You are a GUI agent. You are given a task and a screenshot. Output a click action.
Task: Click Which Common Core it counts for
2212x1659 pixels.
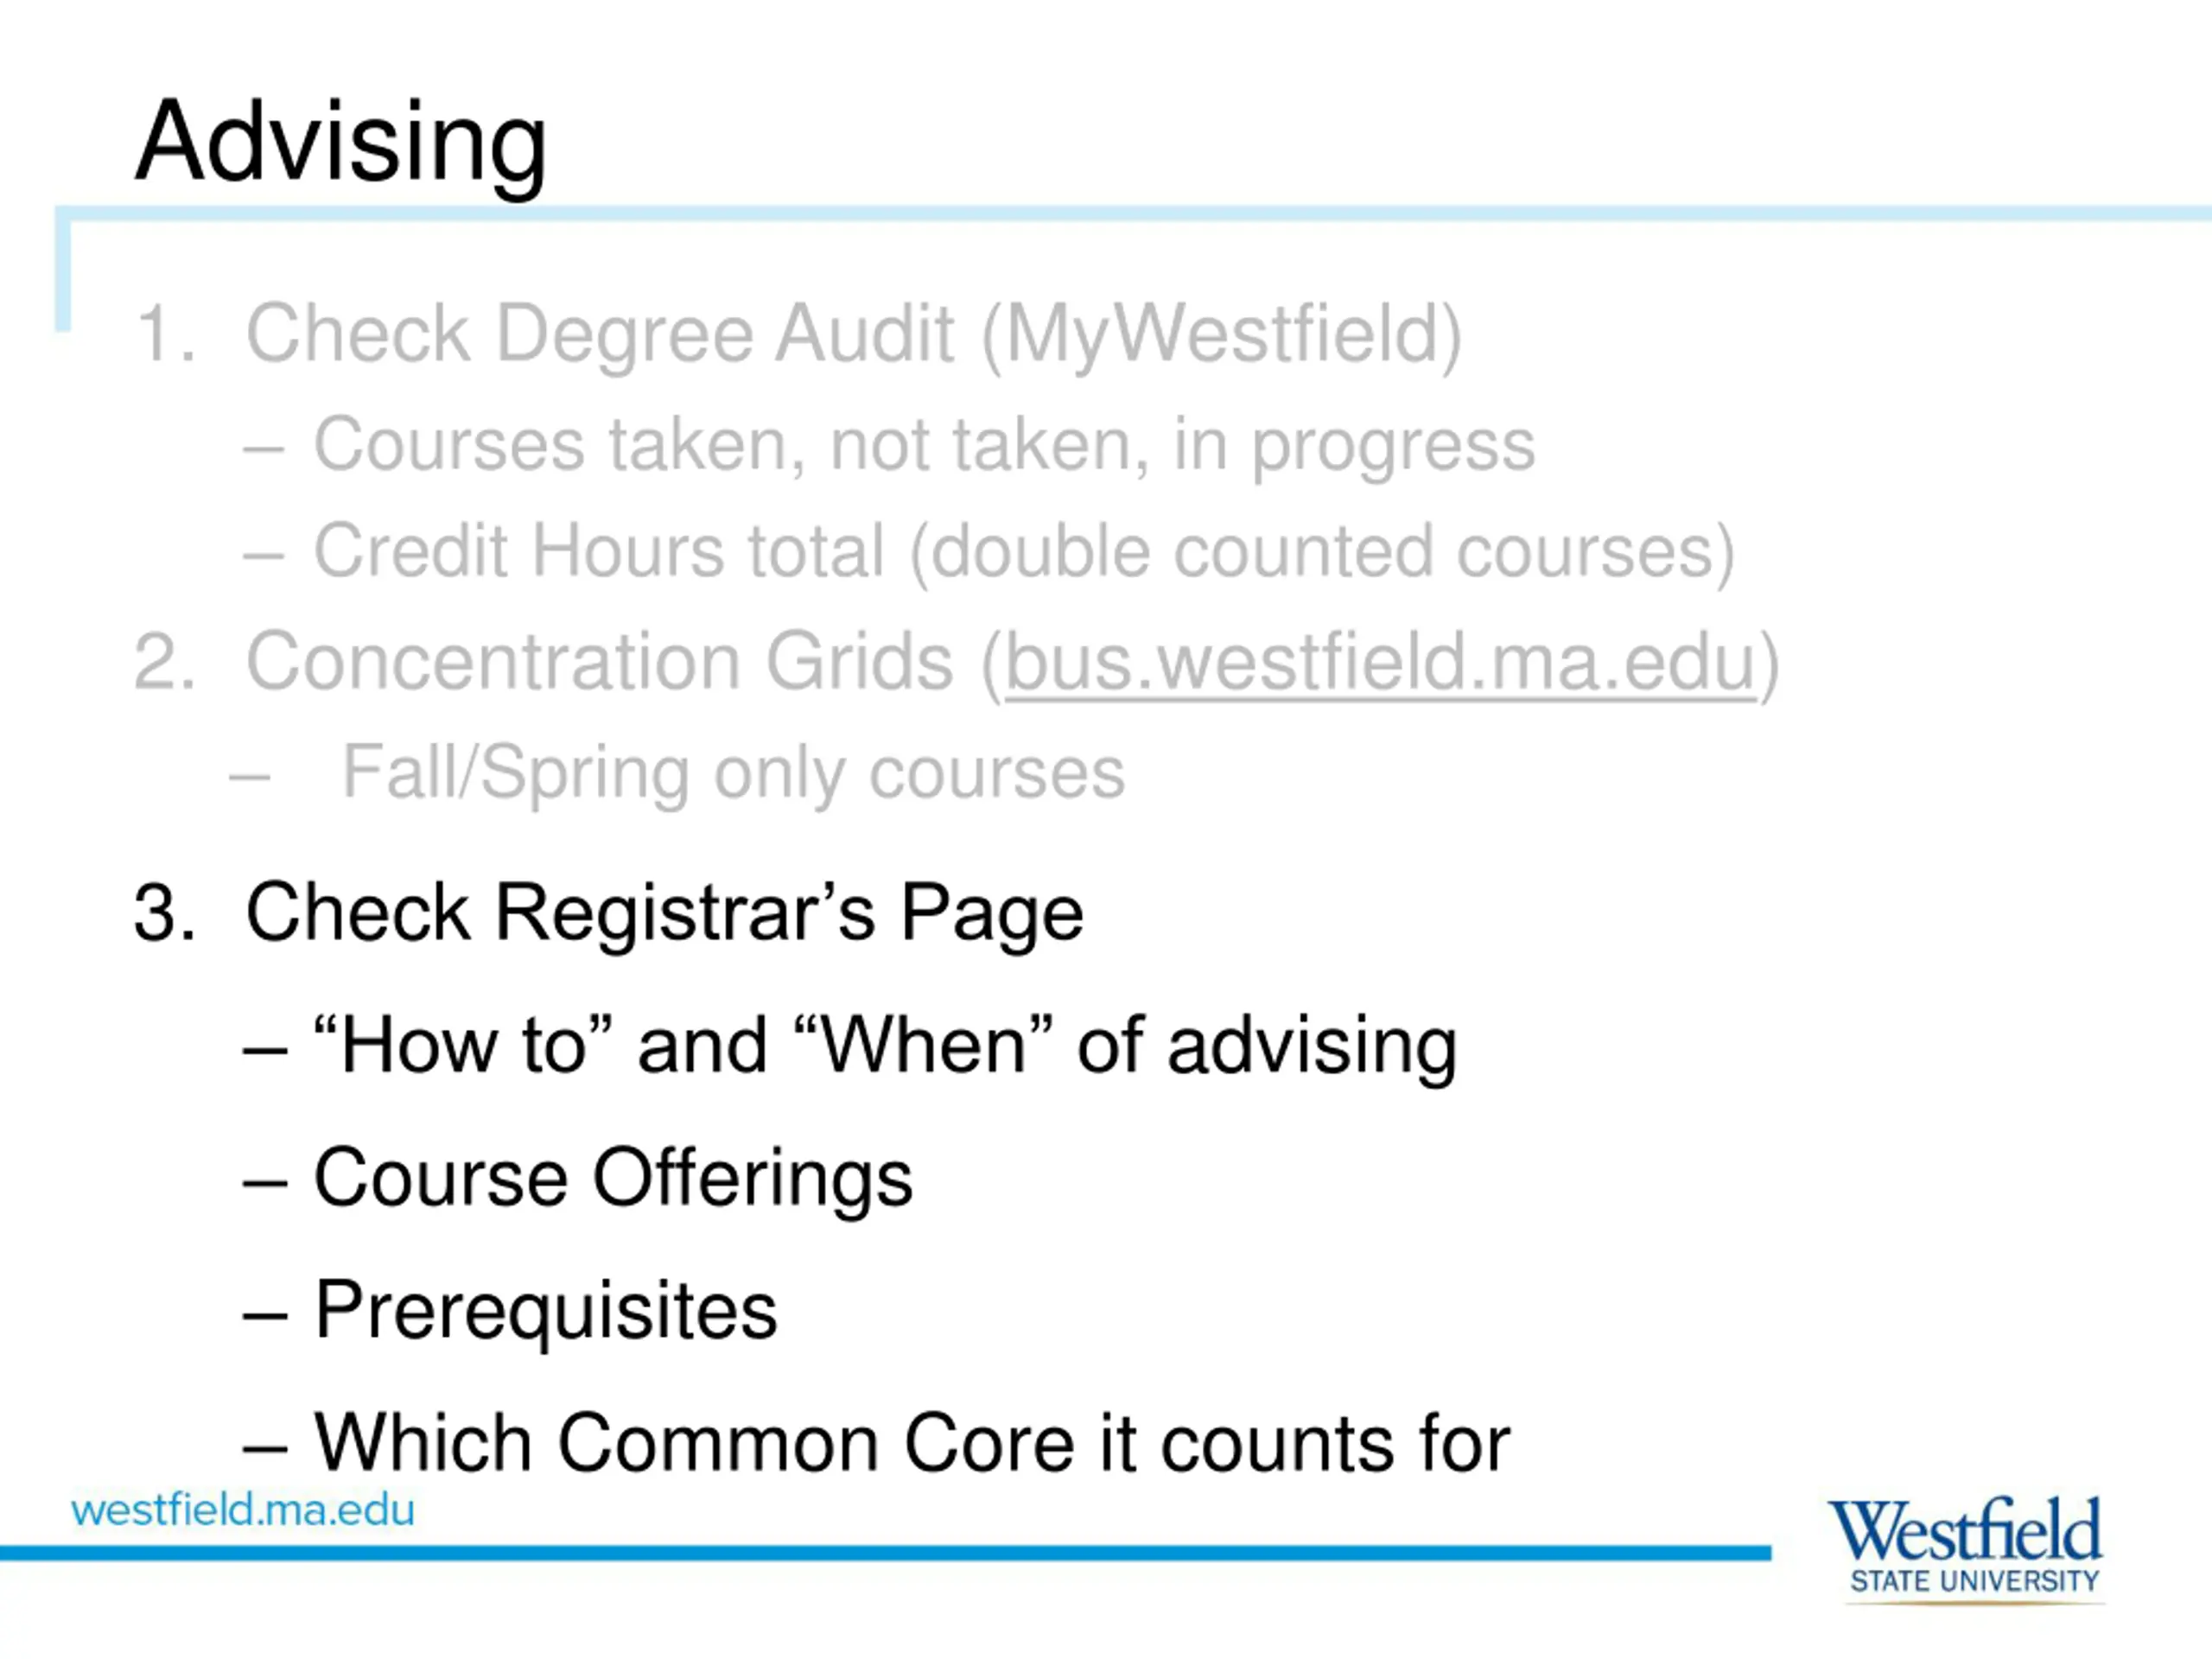pos(877,1443)
